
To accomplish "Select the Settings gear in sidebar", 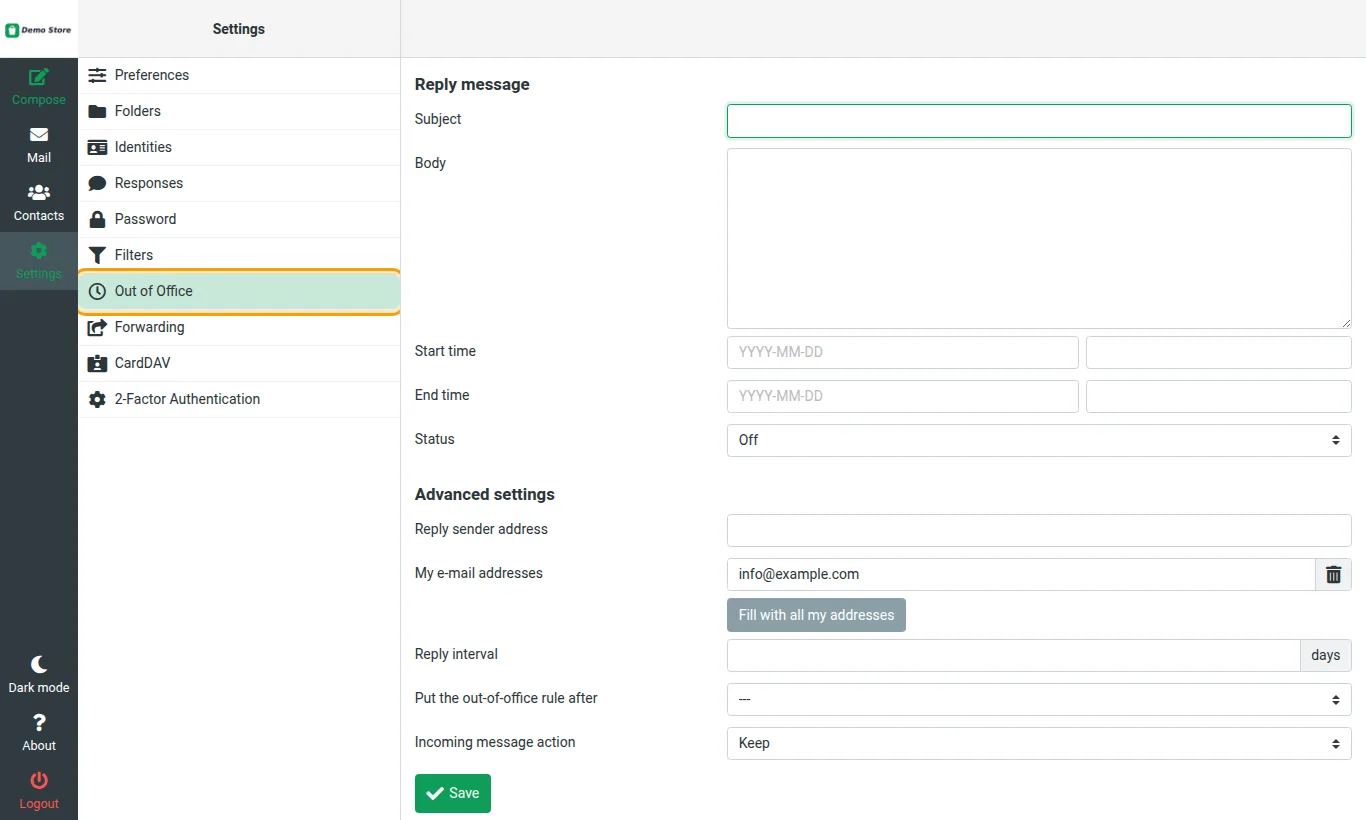I will [39, 261].
